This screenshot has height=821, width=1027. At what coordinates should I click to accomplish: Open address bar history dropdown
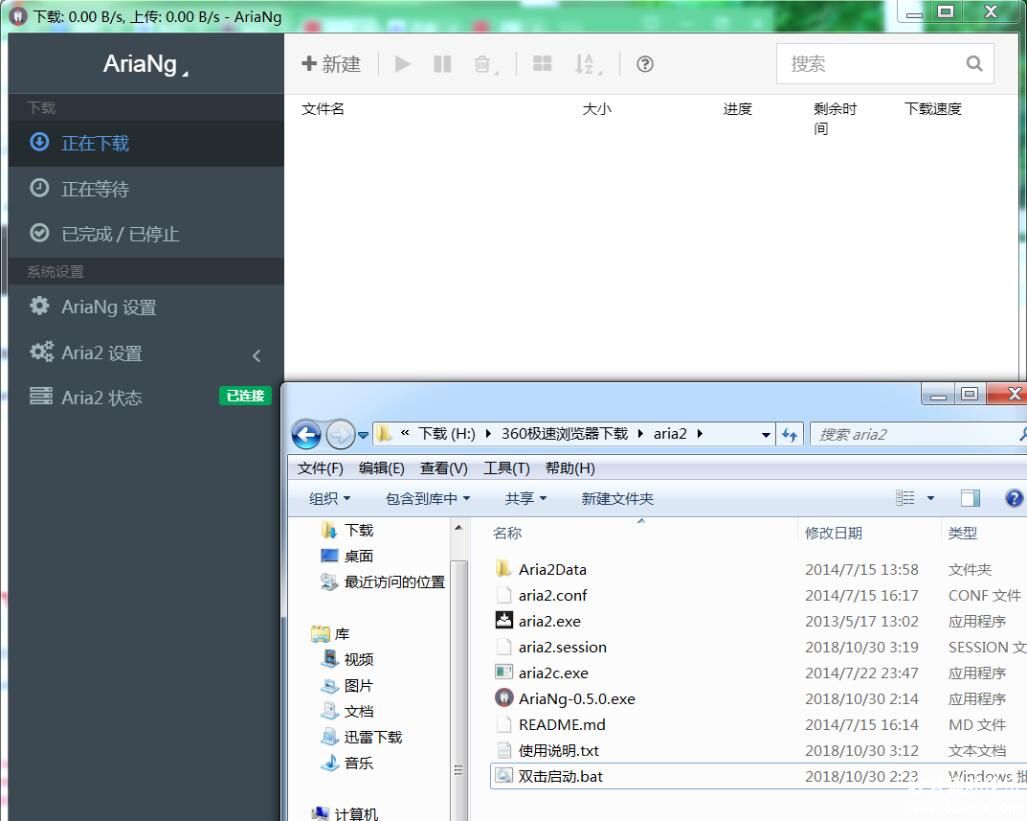point(766,435)
